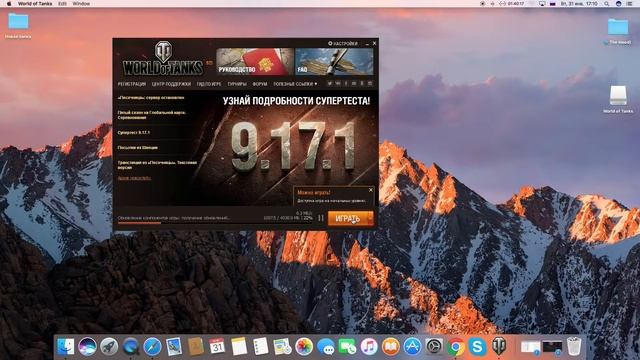This screenshot has height=360, width=640.
Task: Open iBooks from the Dock
Action: click(x=391, y=347)
